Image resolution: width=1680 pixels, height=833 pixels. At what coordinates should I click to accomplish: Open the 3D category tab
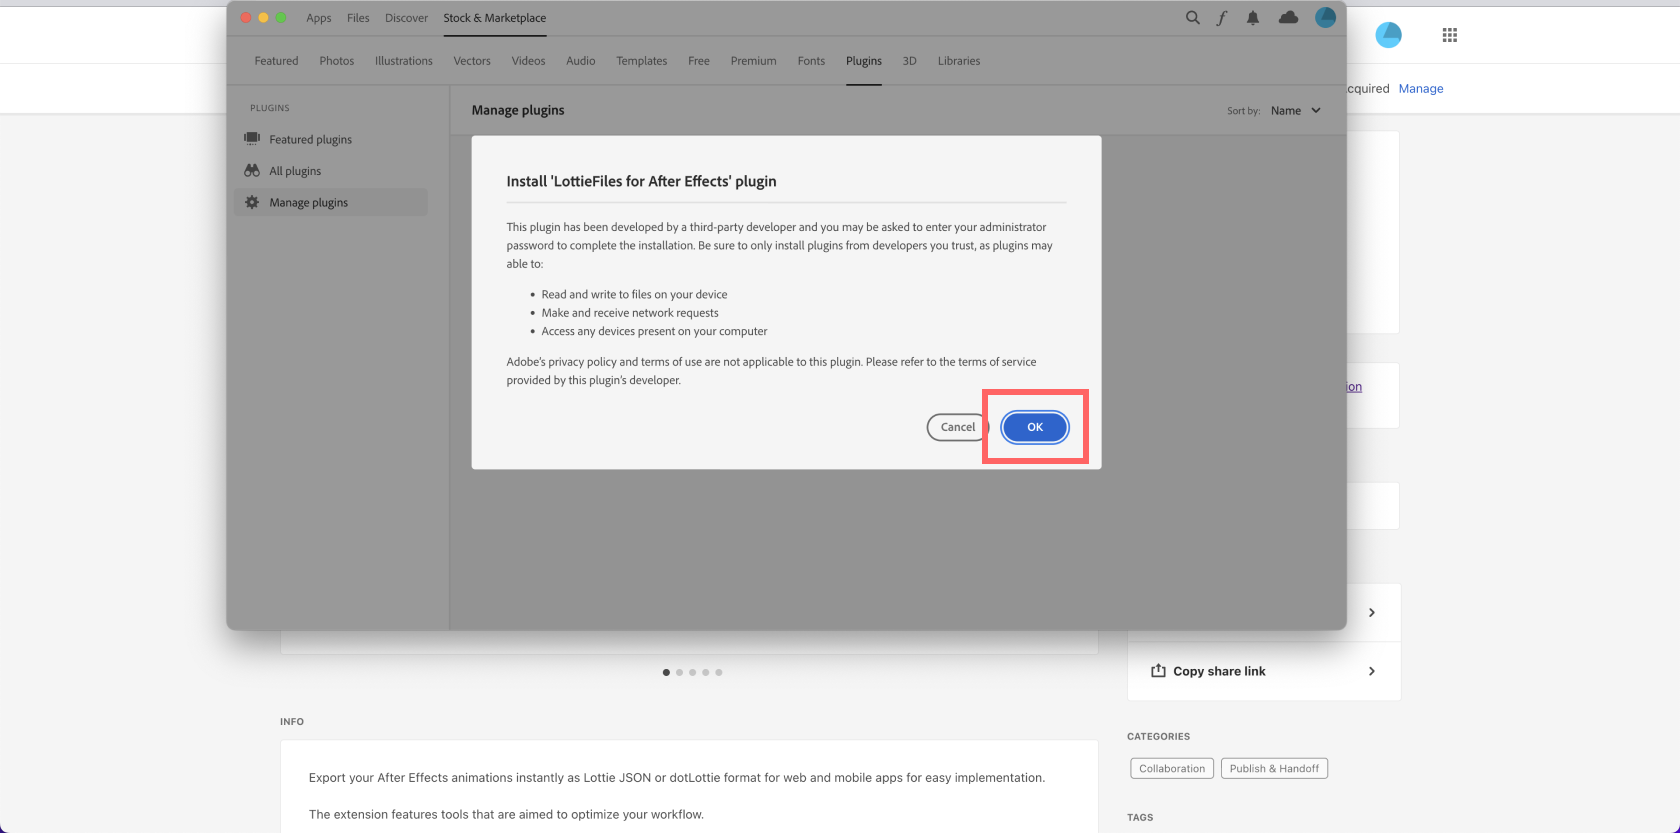click(910, 61)
